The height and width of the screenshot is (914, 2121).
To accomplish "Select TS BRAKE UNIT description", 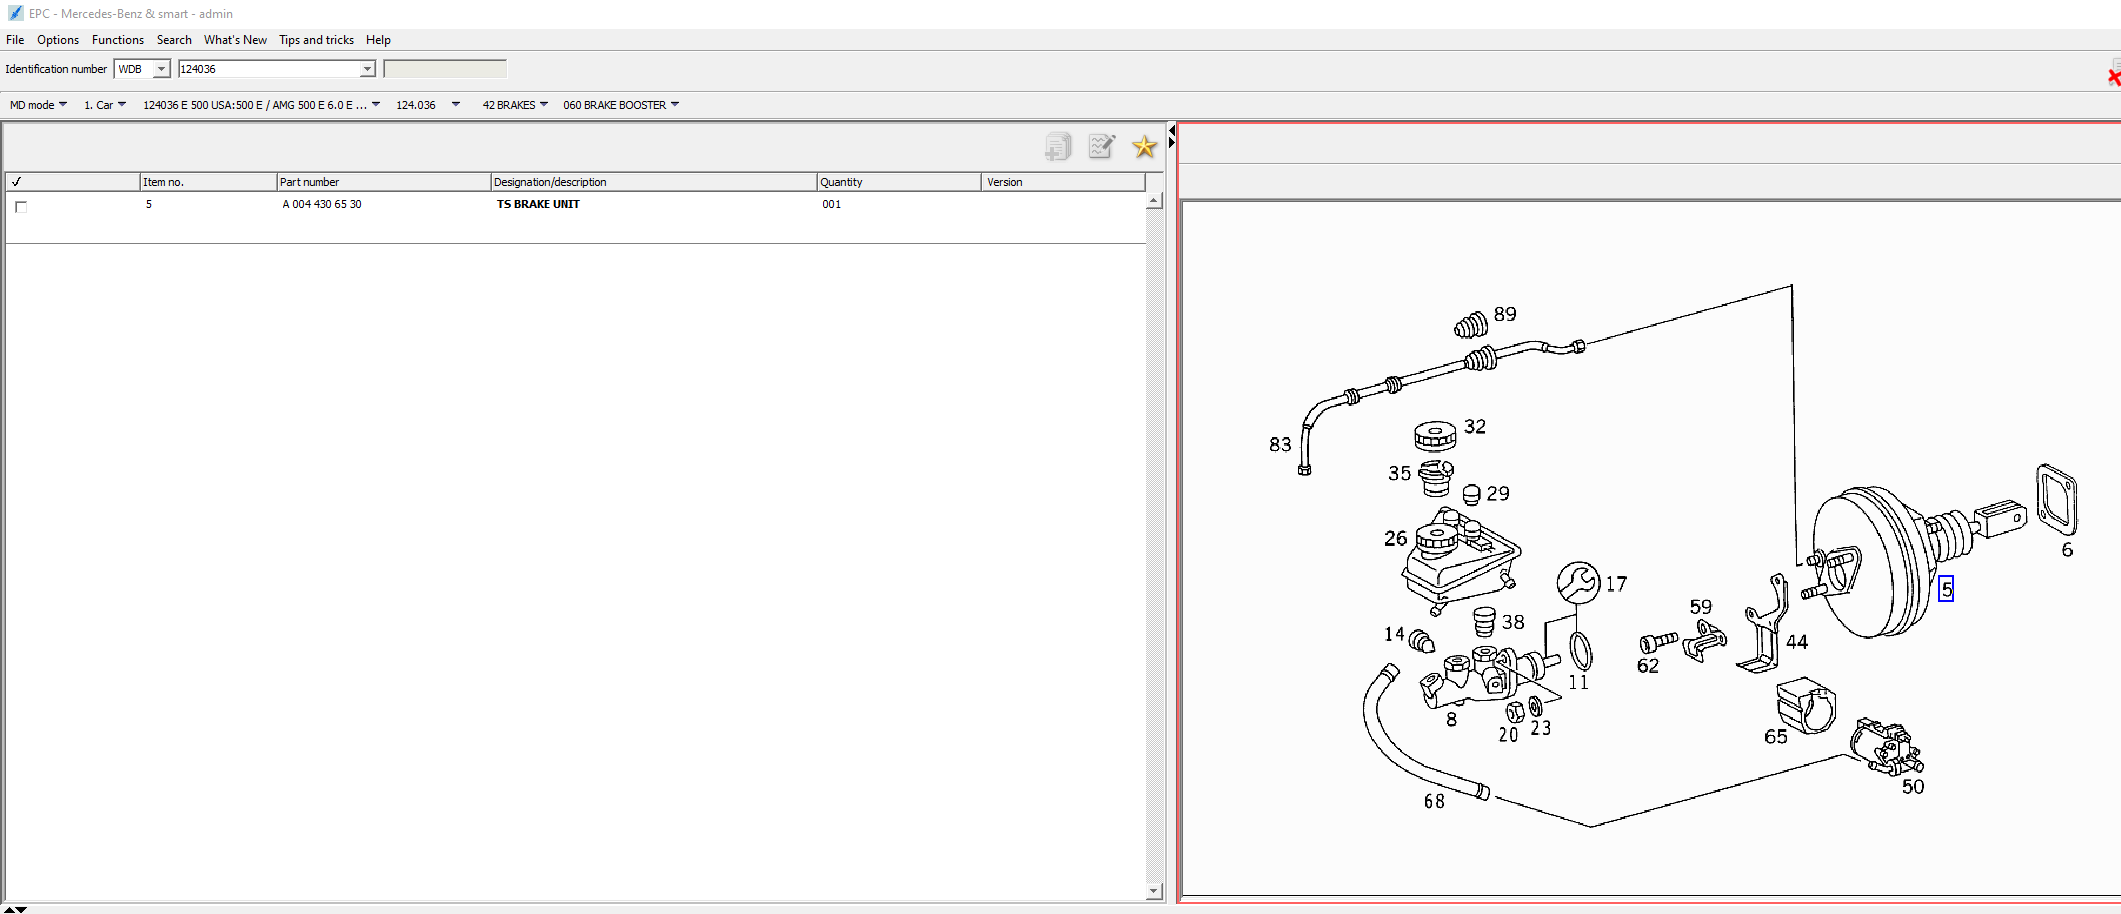I will click(538, 204).
